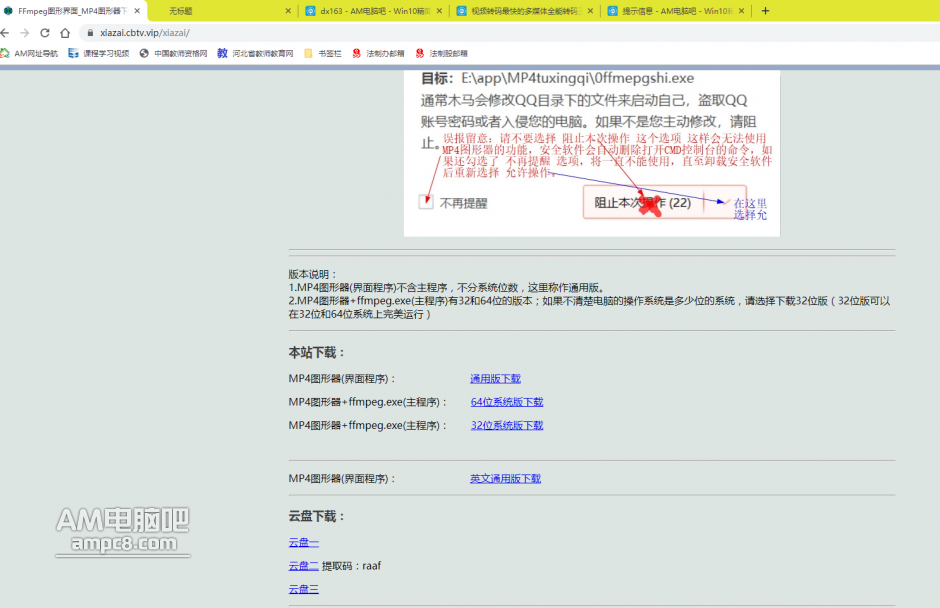Click the security warning dialog screenshot image
Screen dimensions: 940x608
[x=592, y=153]
